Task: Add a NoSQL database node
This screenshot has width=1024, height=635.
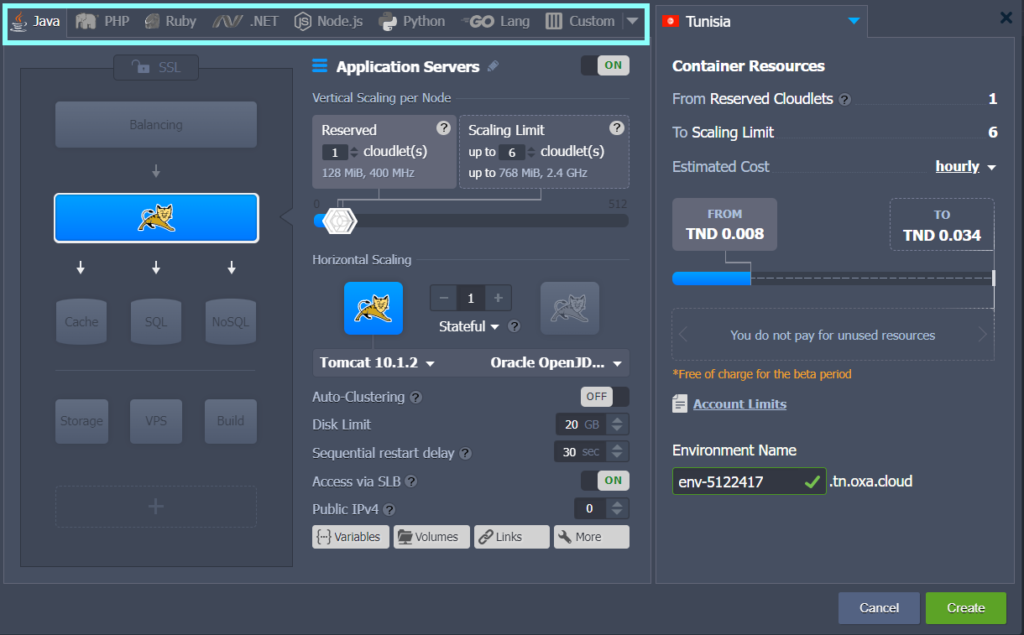Action: tap(231, 321)
